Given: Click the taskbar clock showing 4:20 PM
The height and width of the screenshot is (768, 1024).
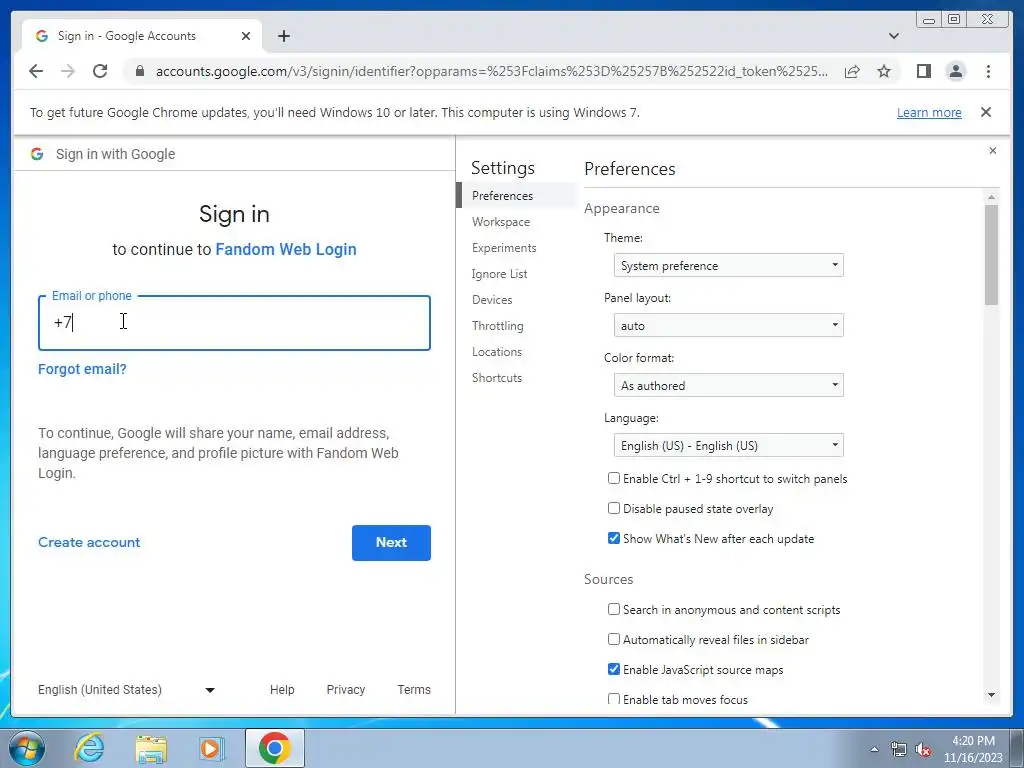Looking at the screenshot, I should [x=972, y=748].
